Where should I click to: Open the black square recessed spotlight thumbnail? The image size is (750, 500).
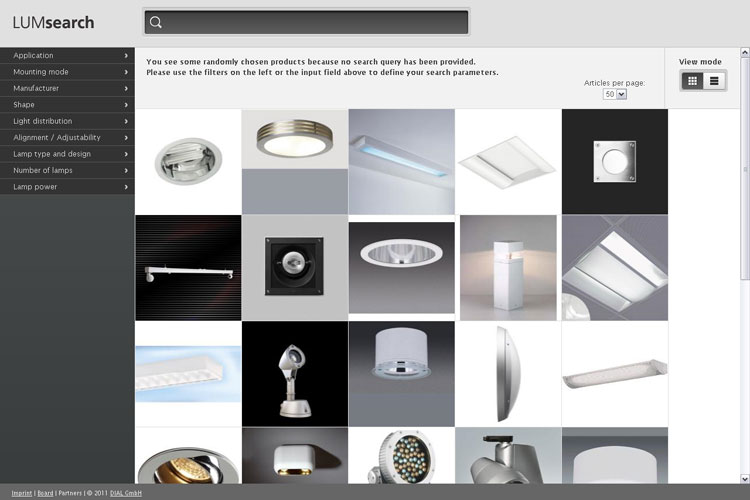point(295,267)
